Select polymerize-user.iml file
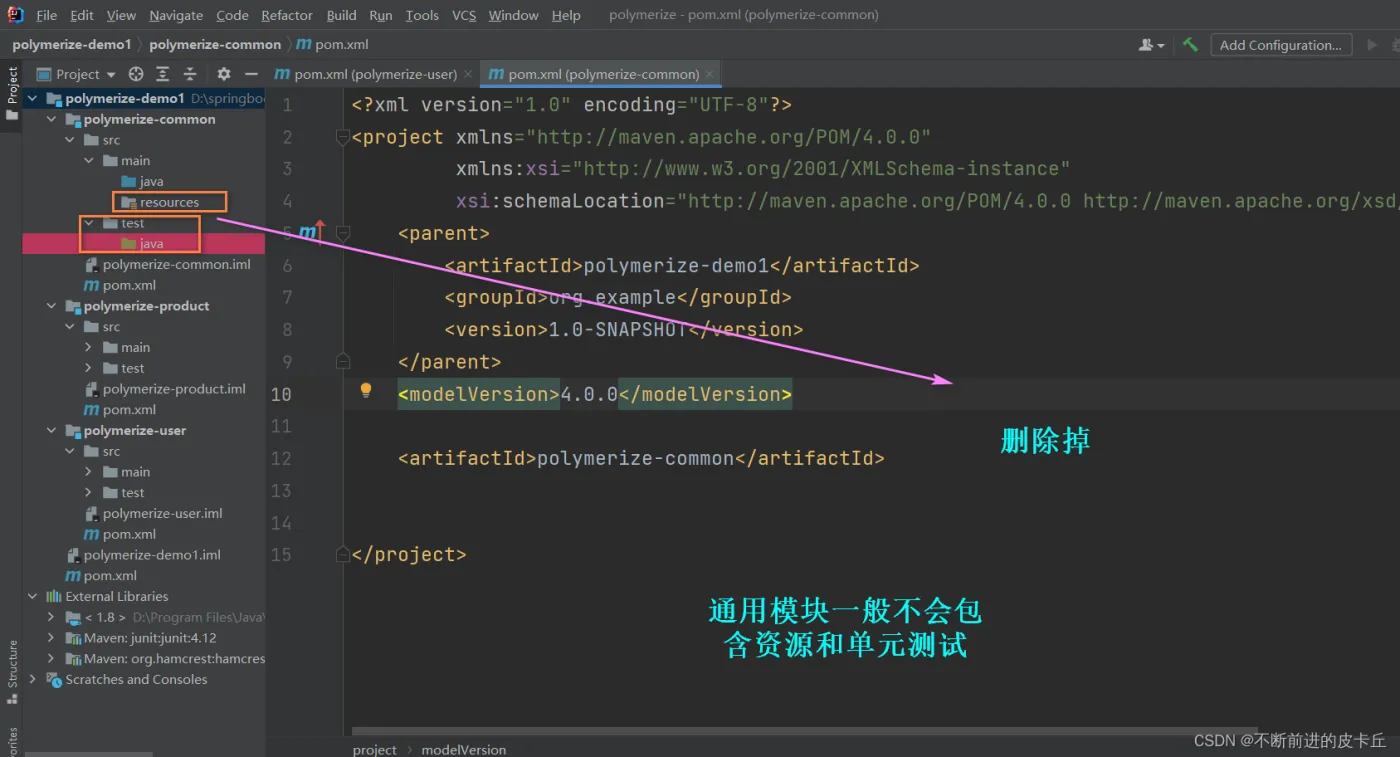This screenshot has width=1400, height=757. click(153, 513)
